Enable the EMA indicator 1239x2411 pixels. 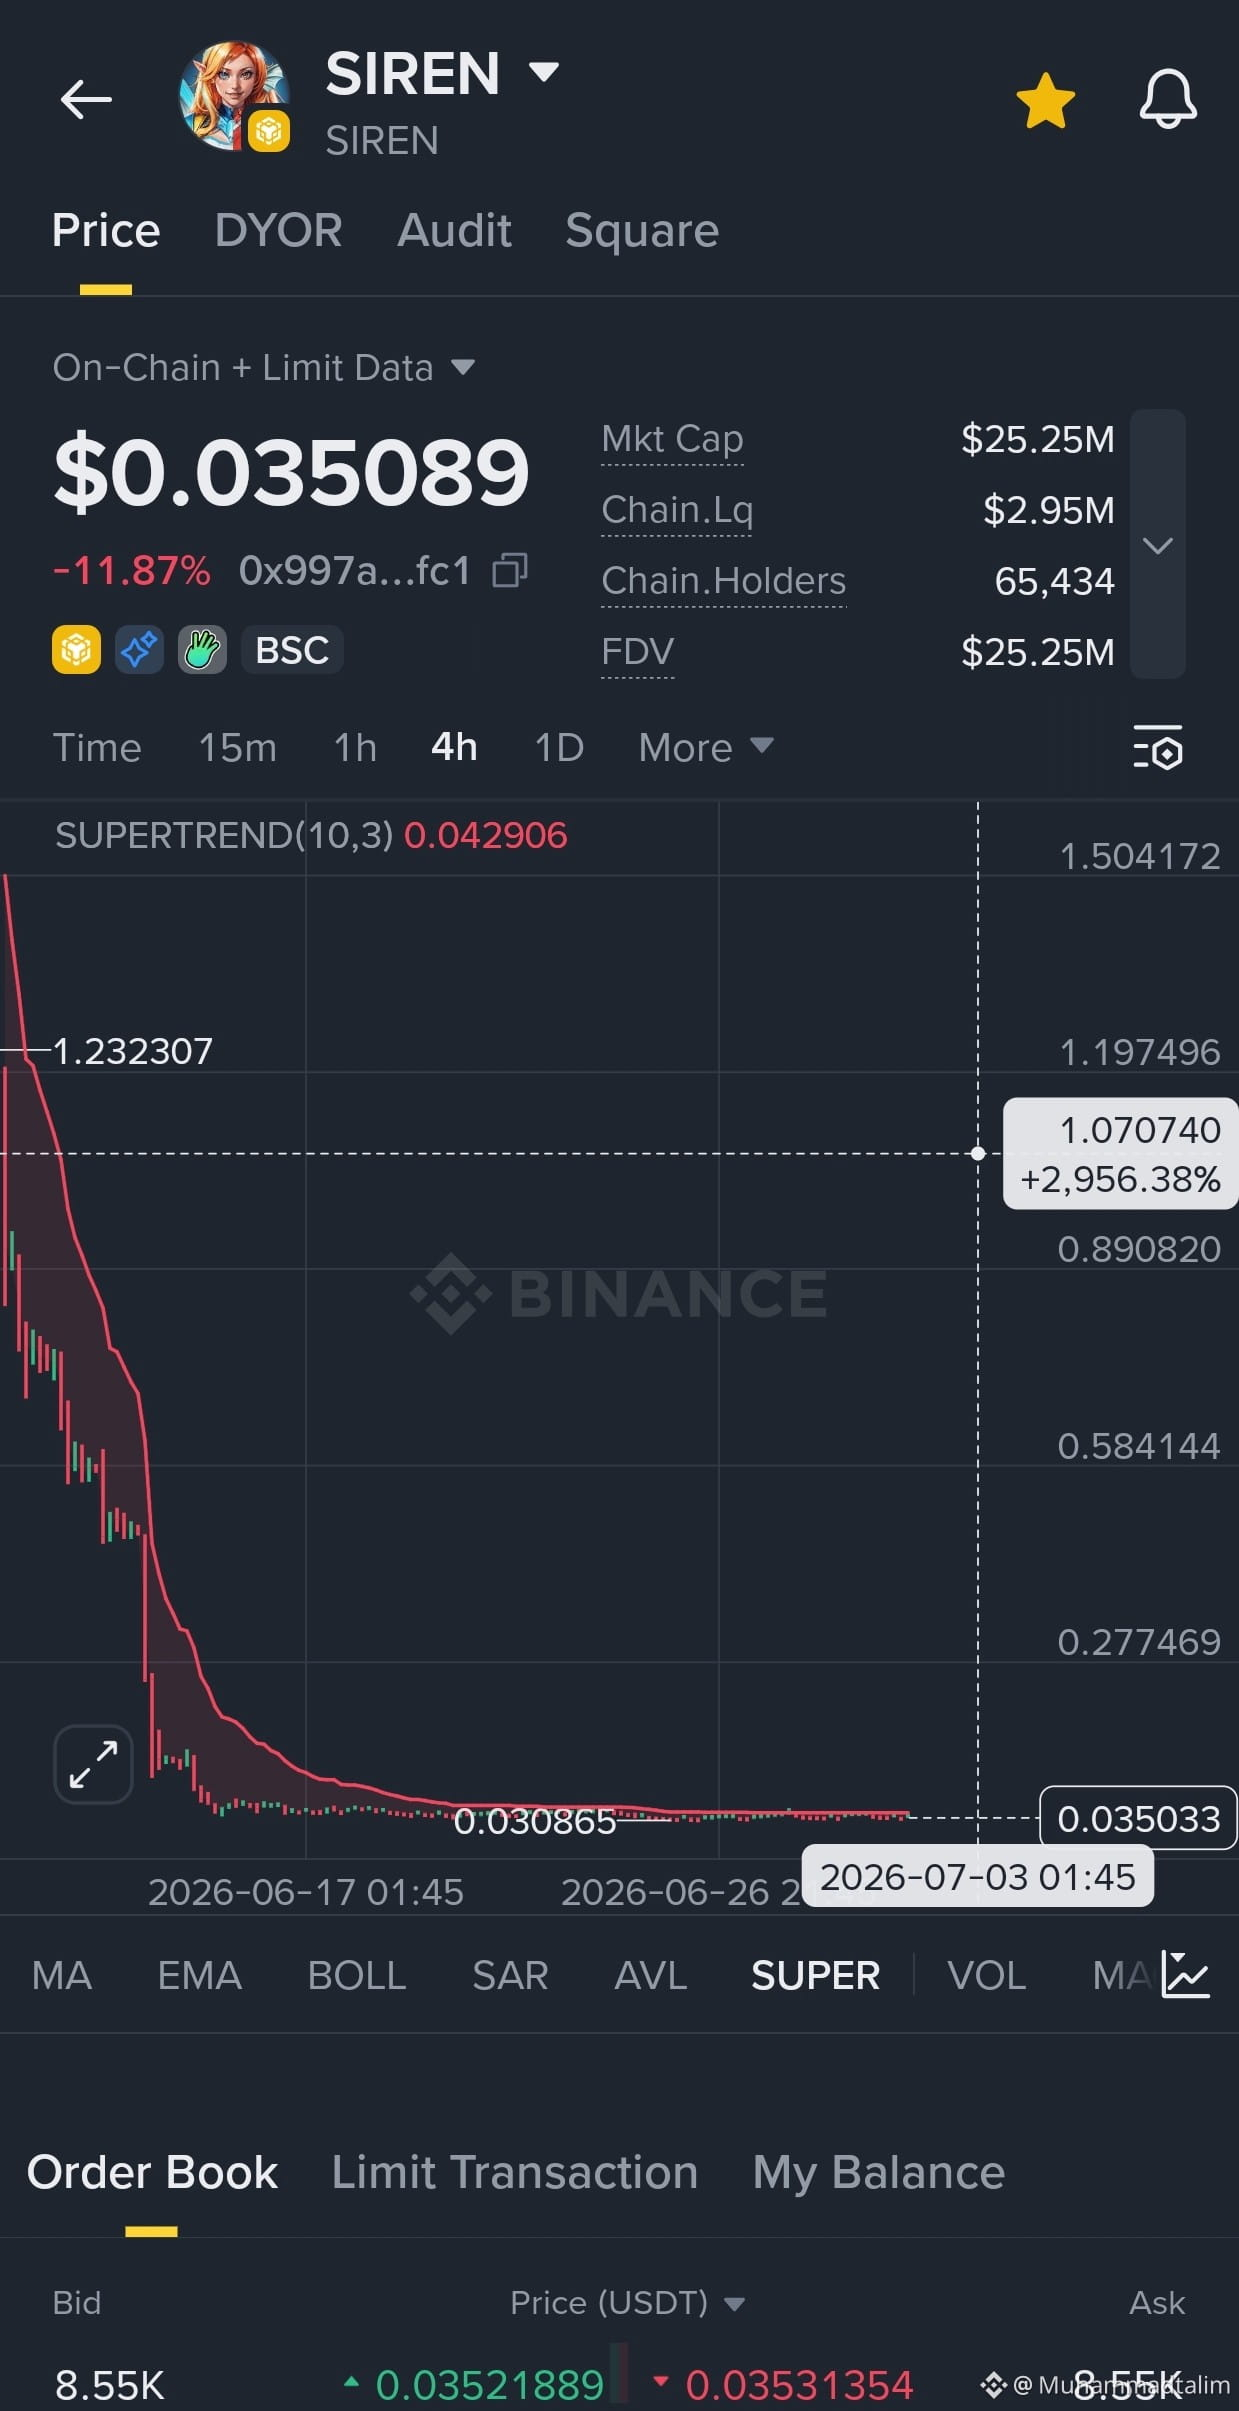click(199, 1975)
